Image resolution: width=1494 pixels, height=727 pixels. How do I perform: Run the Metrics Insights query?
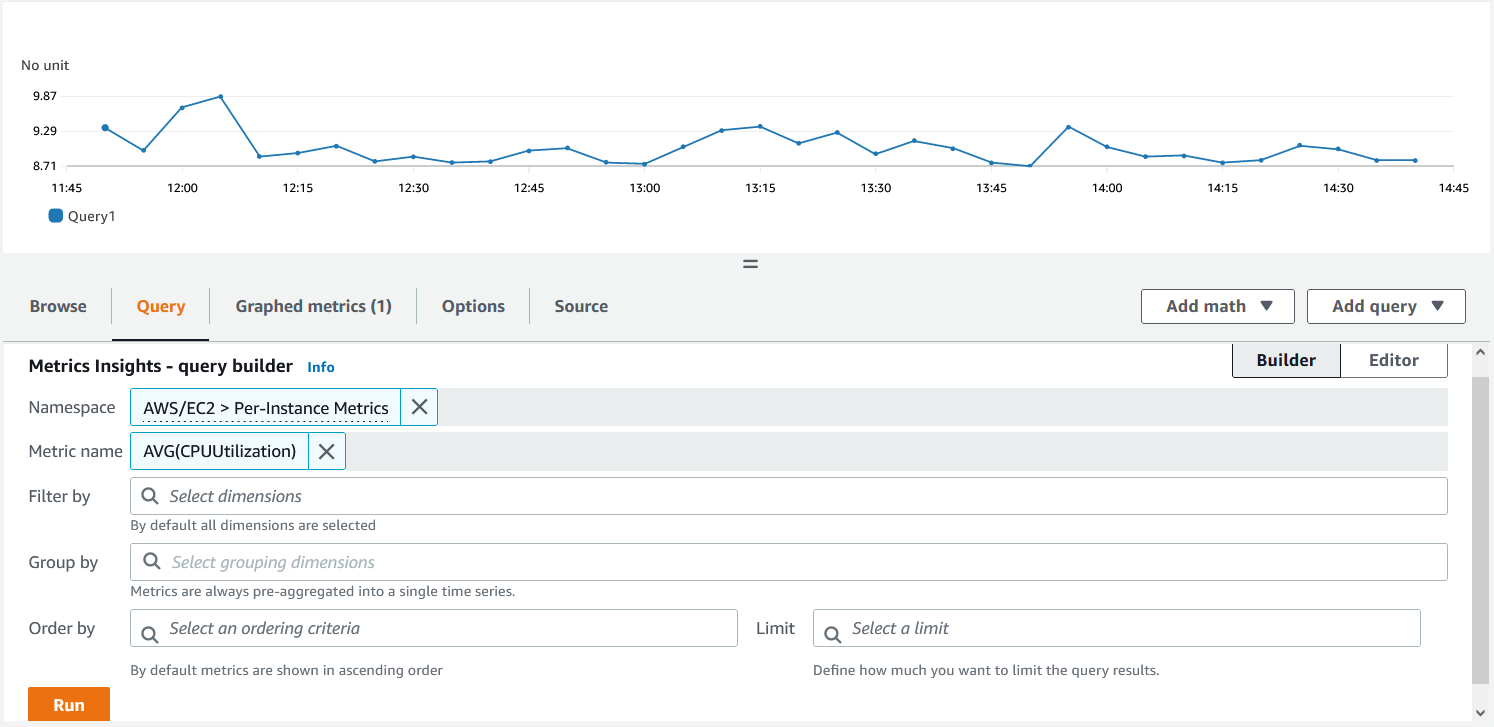click(x=68, y=704)
